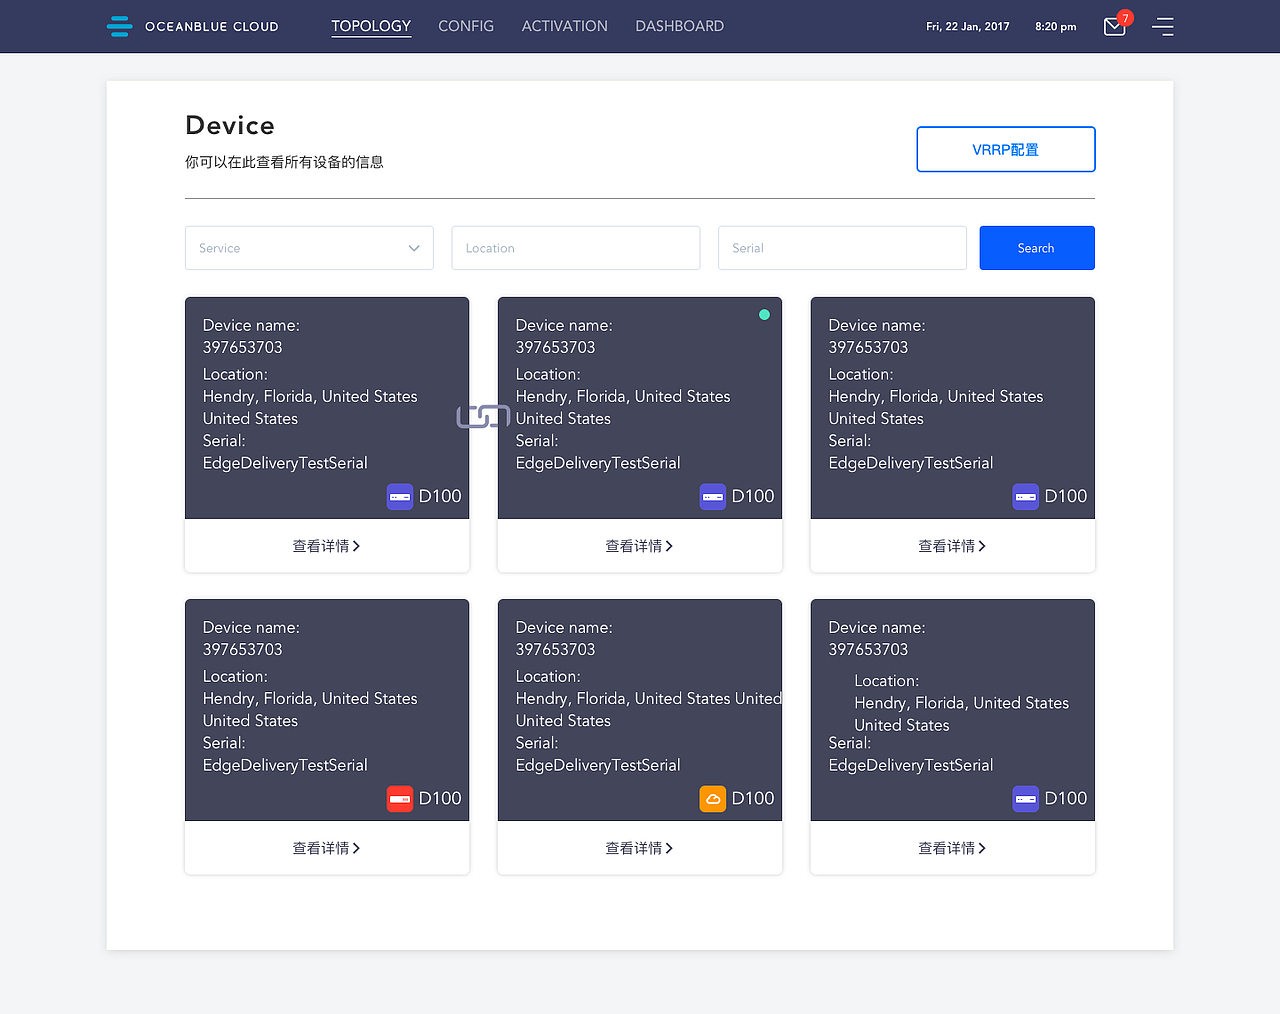1280x1014 pixels.
Task: Open 查看详情 under the red D100 card
Action: point(327,848)
